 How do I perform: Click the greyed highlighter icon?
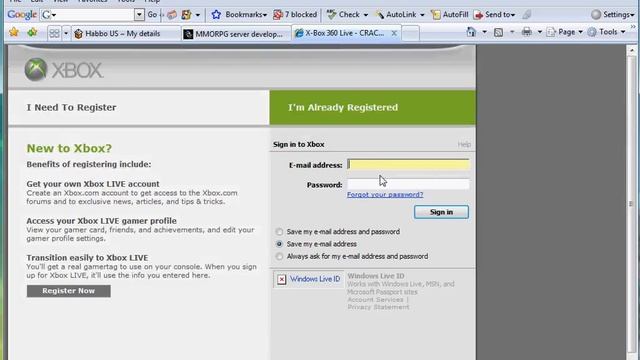[x=527, y=15]
